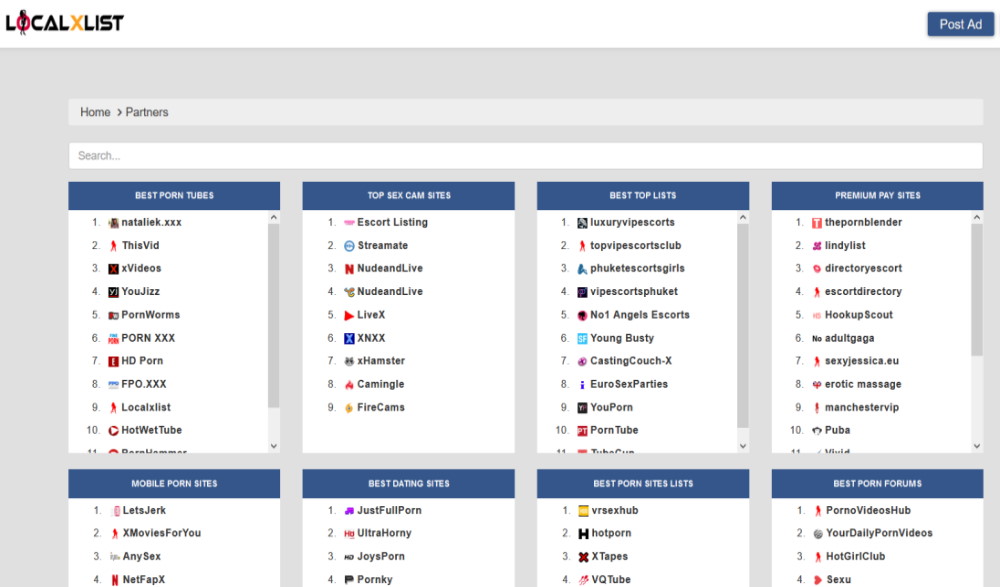Click the Premium Pay Sites scrollbar down arrow
Image resolution: width=1000 pixels, height=587 pixels.
point(977,446)
